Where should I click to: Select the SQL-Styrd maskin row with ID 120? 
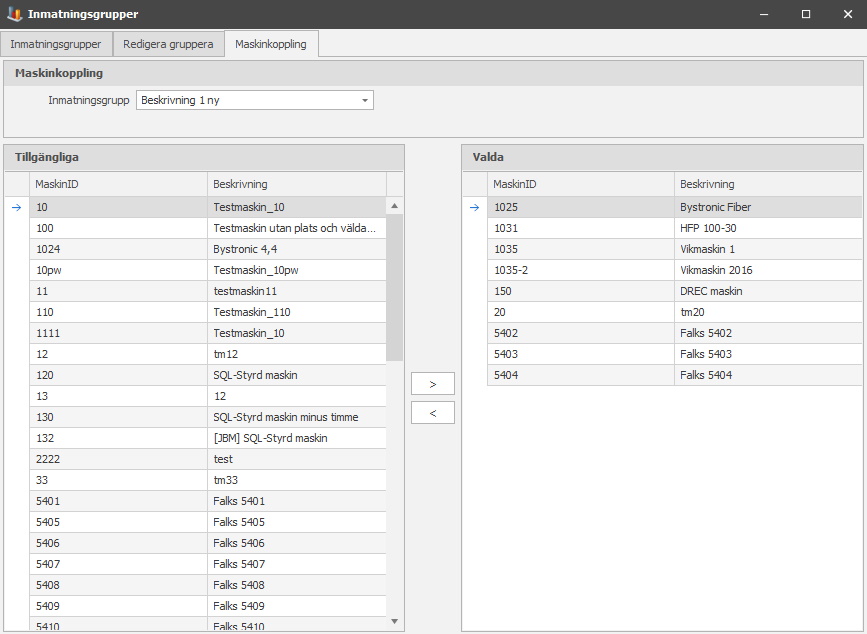[208, 375]
